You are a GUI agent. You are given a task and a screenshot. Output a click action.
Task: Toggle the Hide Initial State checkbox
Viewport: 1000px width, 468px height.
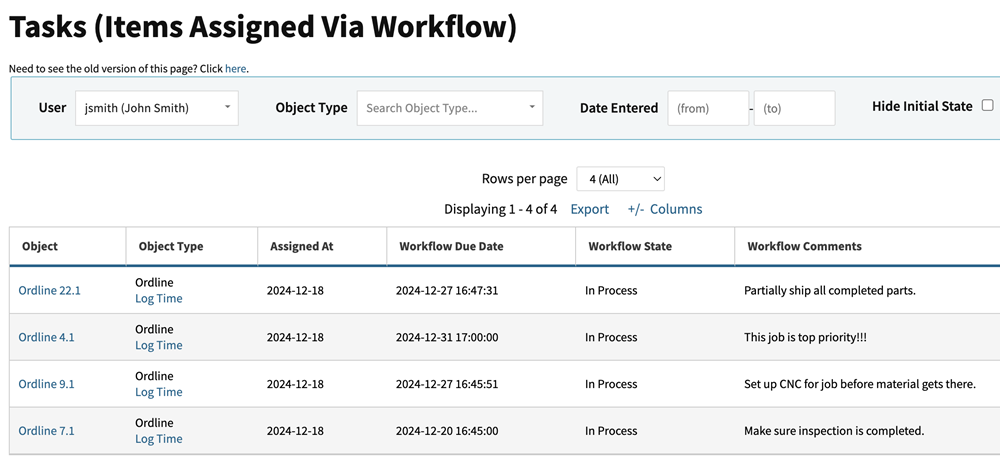[987, 106]
